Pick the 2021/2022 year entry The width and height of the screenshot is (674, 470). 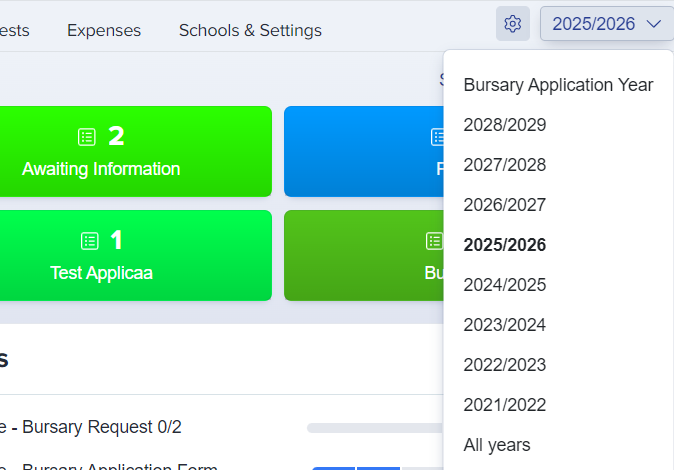pos(504,405)
